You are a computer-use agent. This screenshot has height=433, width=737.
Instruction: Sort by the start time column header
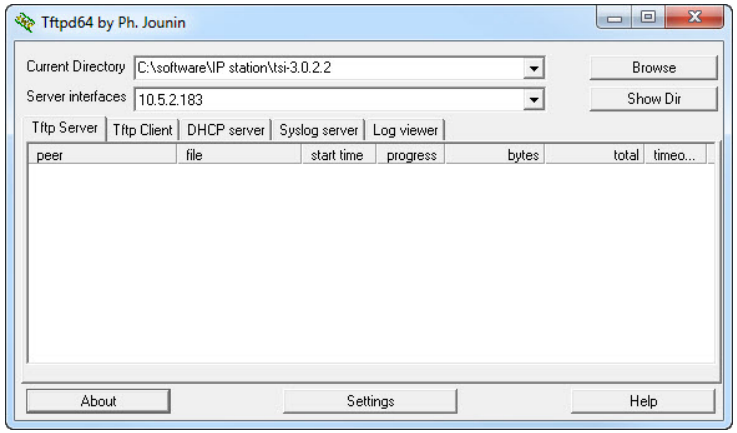pos(339,155)
